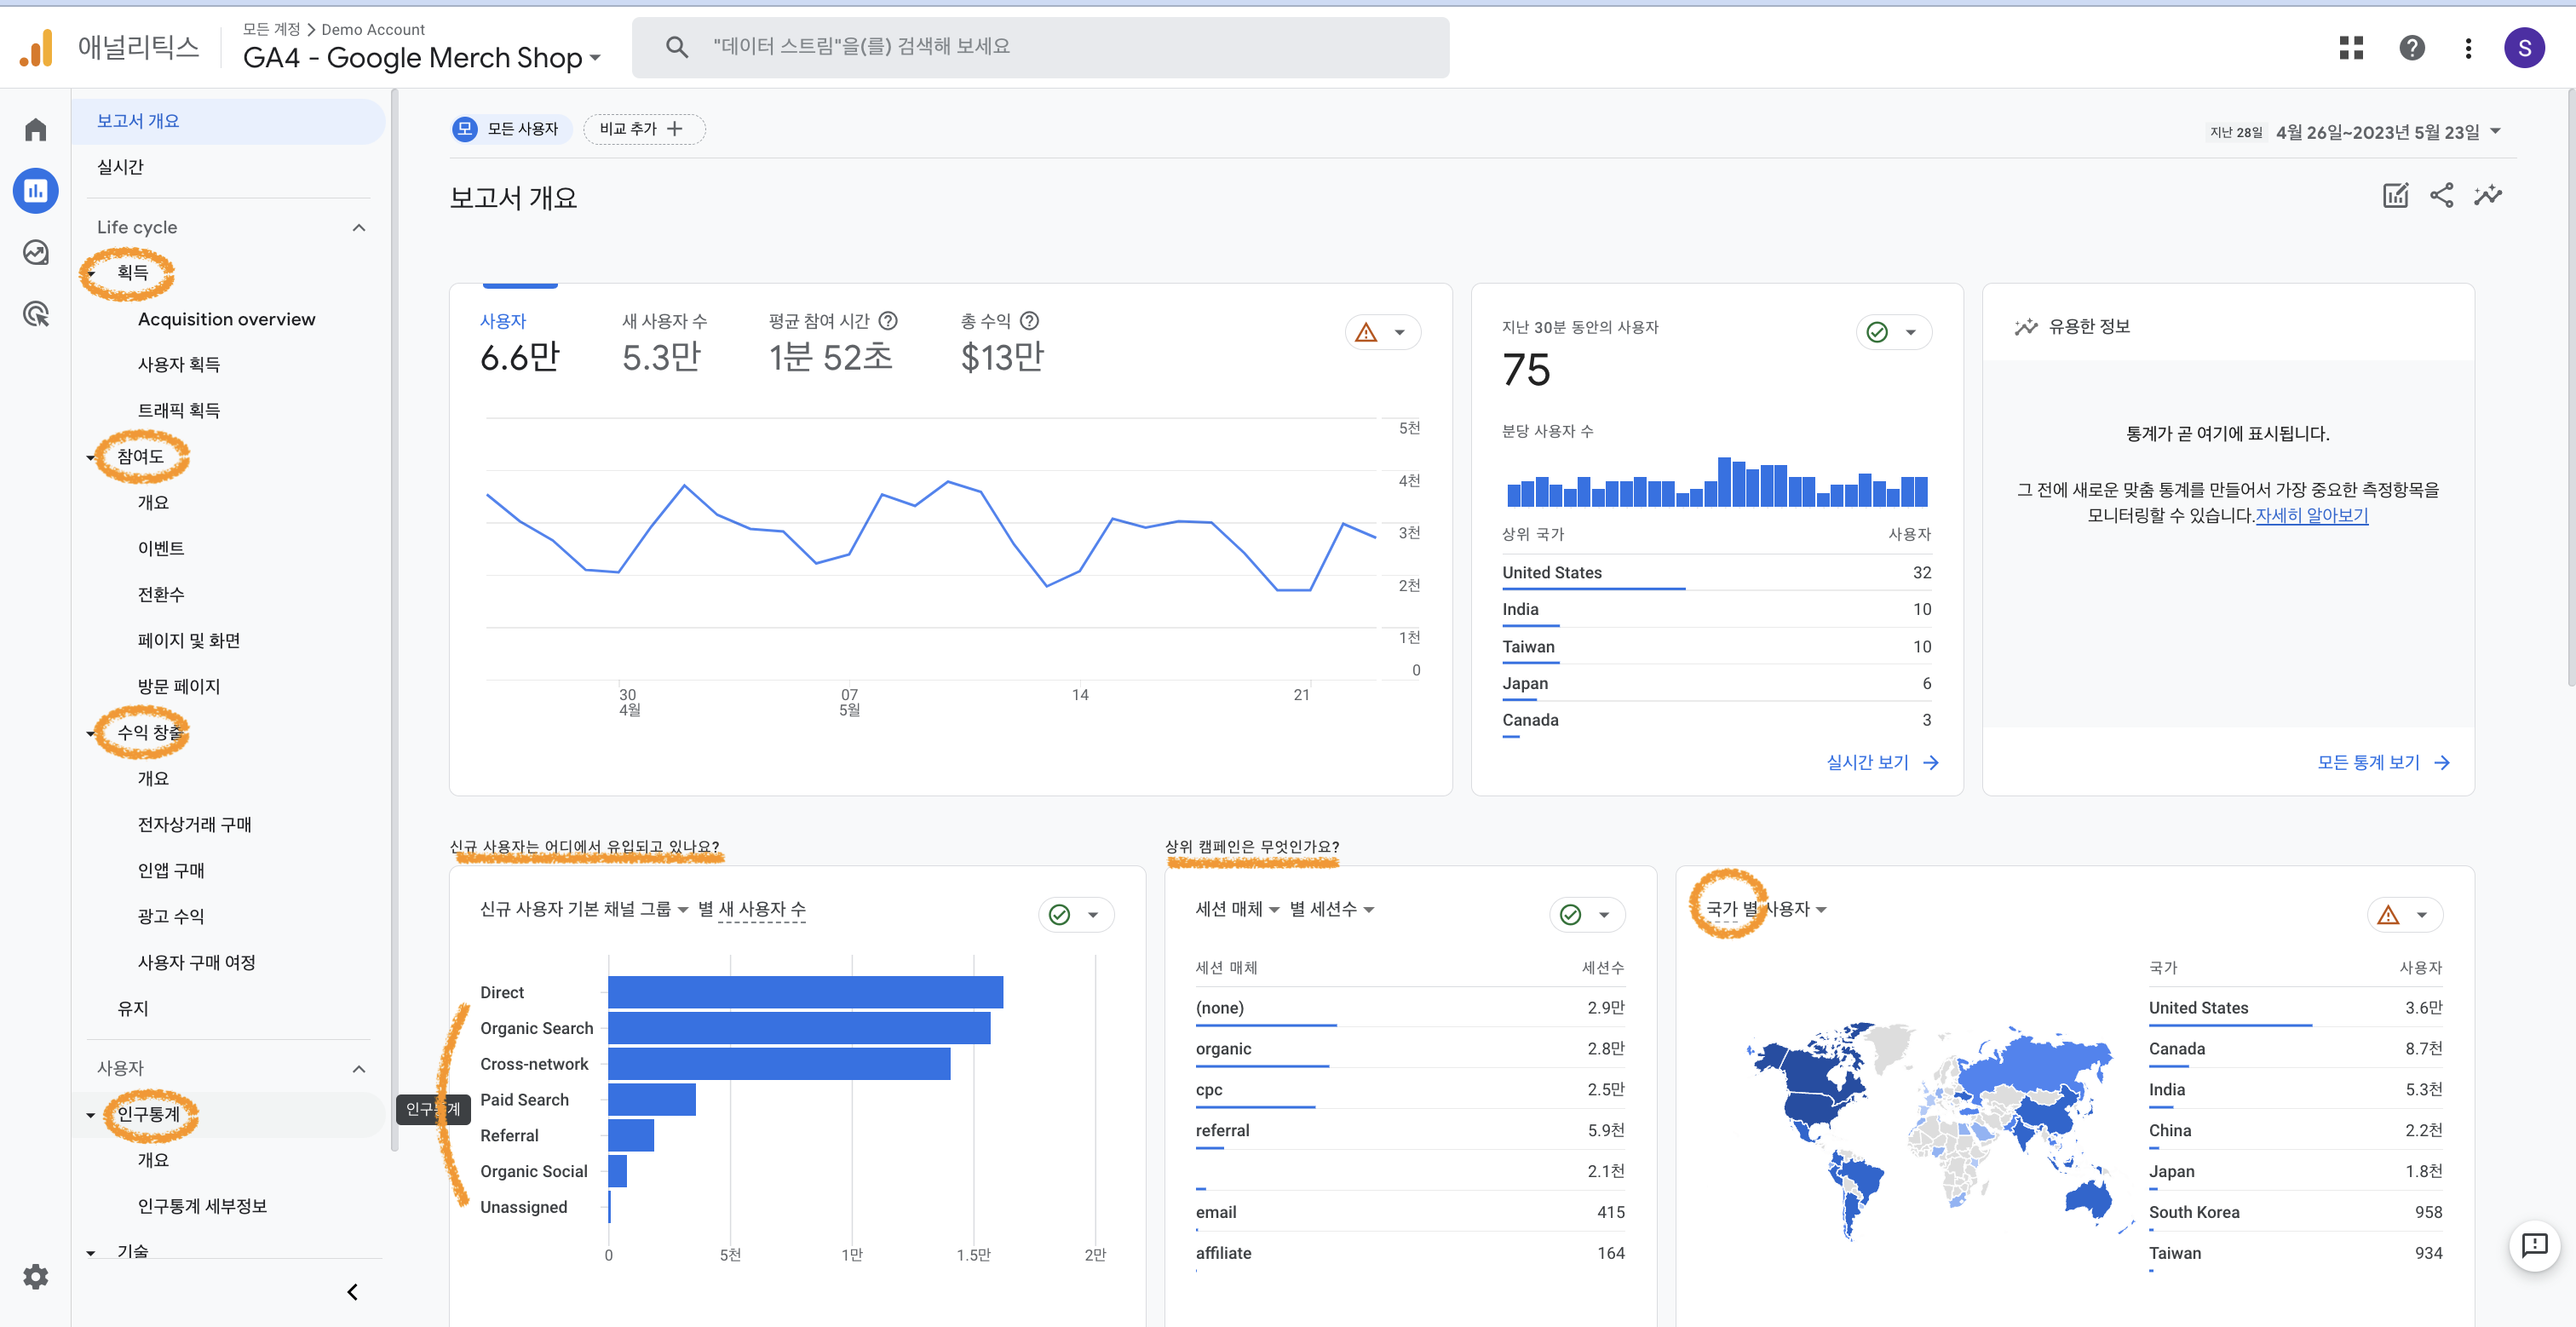The width and height of the screenshot is (2576, 1327).
Task: Open Admin settings gear icon
Action: click(x=36, y=1276)
